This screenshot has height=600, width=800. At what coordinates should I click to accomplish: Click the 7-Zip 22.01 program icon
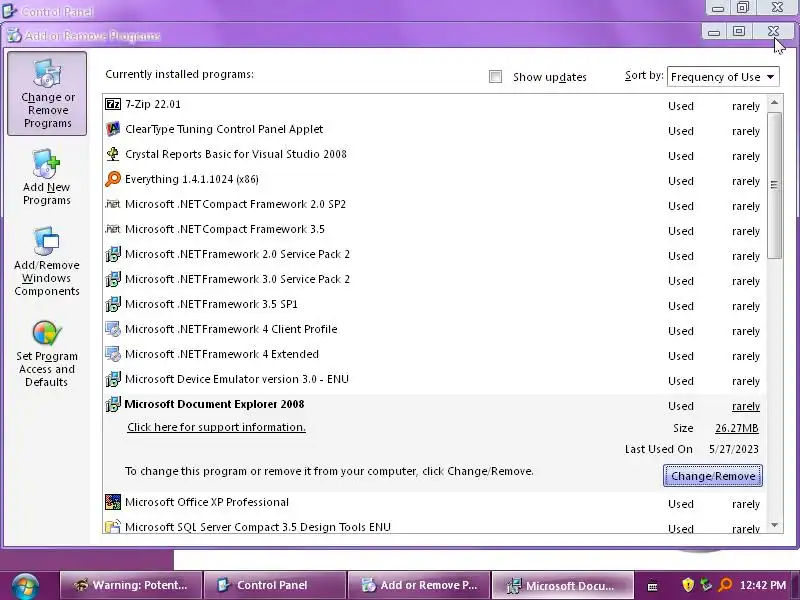point(113,104)
